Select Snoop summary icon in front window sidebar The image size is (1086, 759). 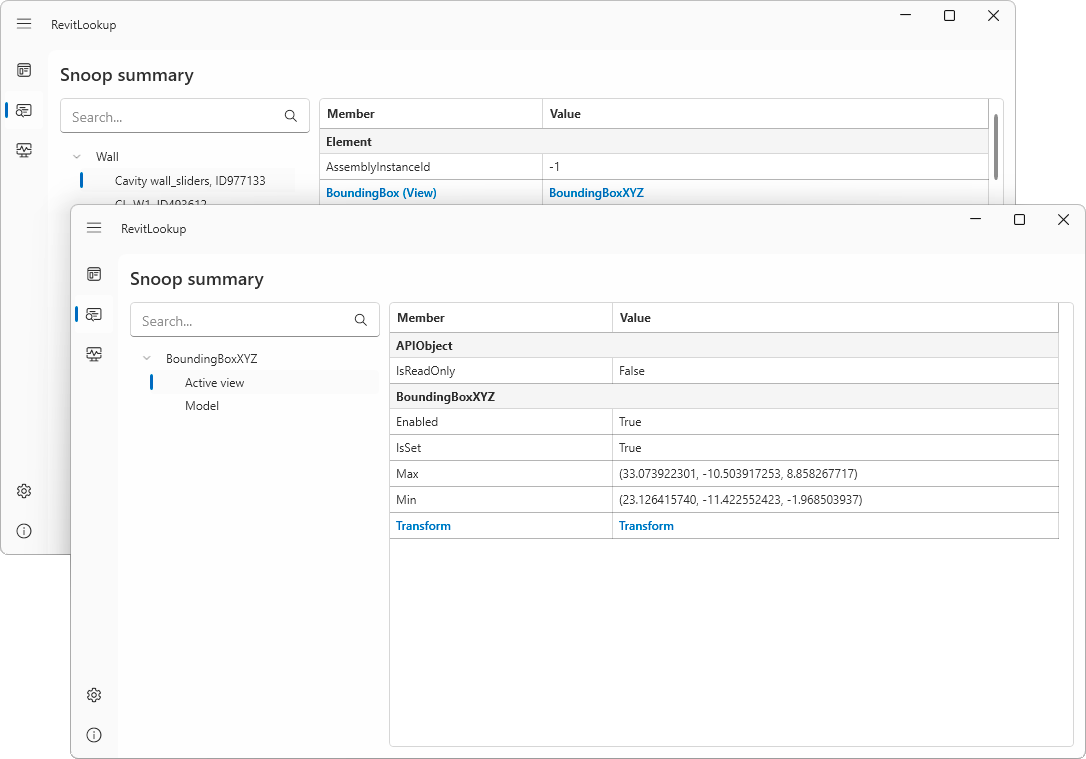coord(94,314)
